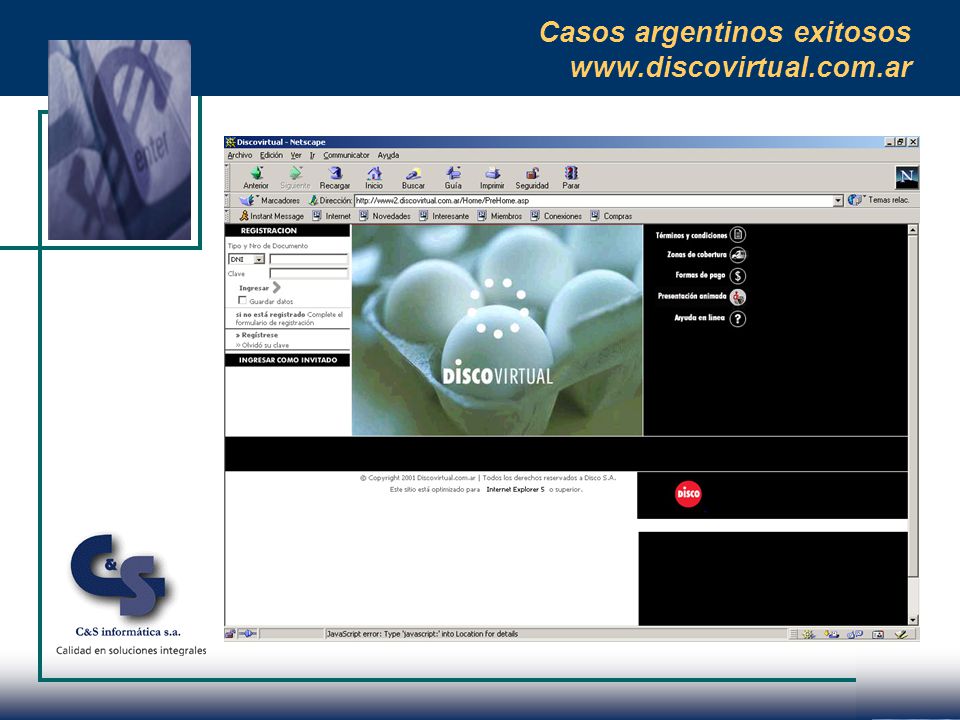Click the Regístrese link
The width and height of the screenshot is (960, 720).
click(257, 335)
